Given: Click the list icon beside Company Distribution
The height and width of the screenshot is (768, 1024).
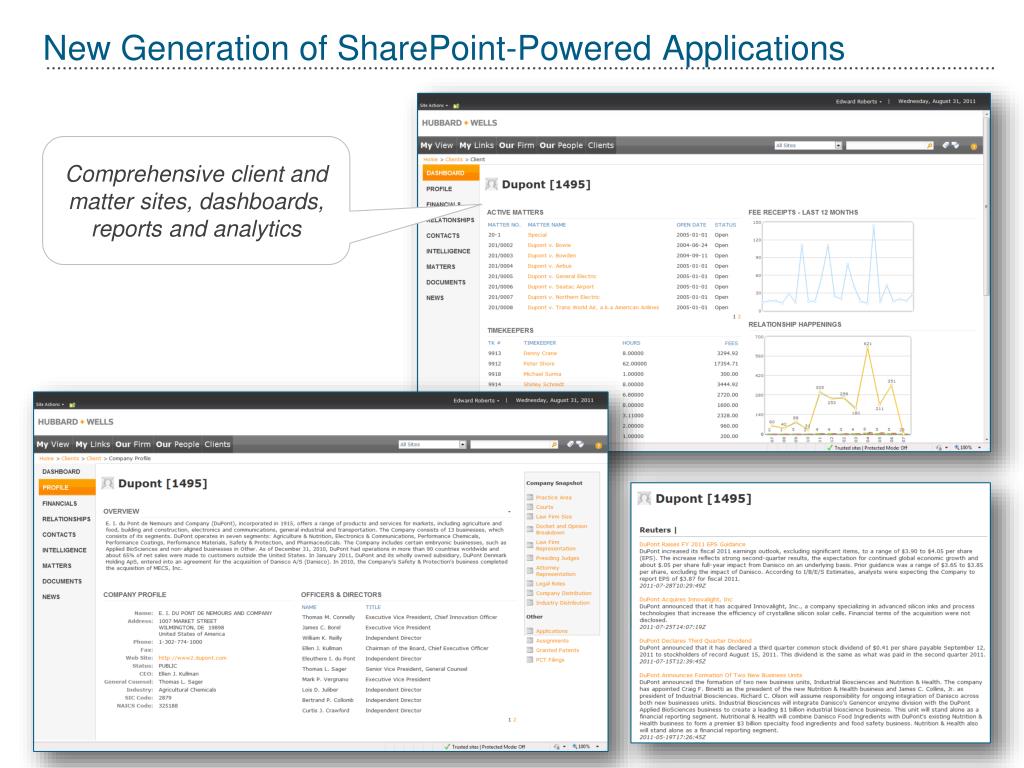Looking at the screenshot, I should tap(530, 593).
